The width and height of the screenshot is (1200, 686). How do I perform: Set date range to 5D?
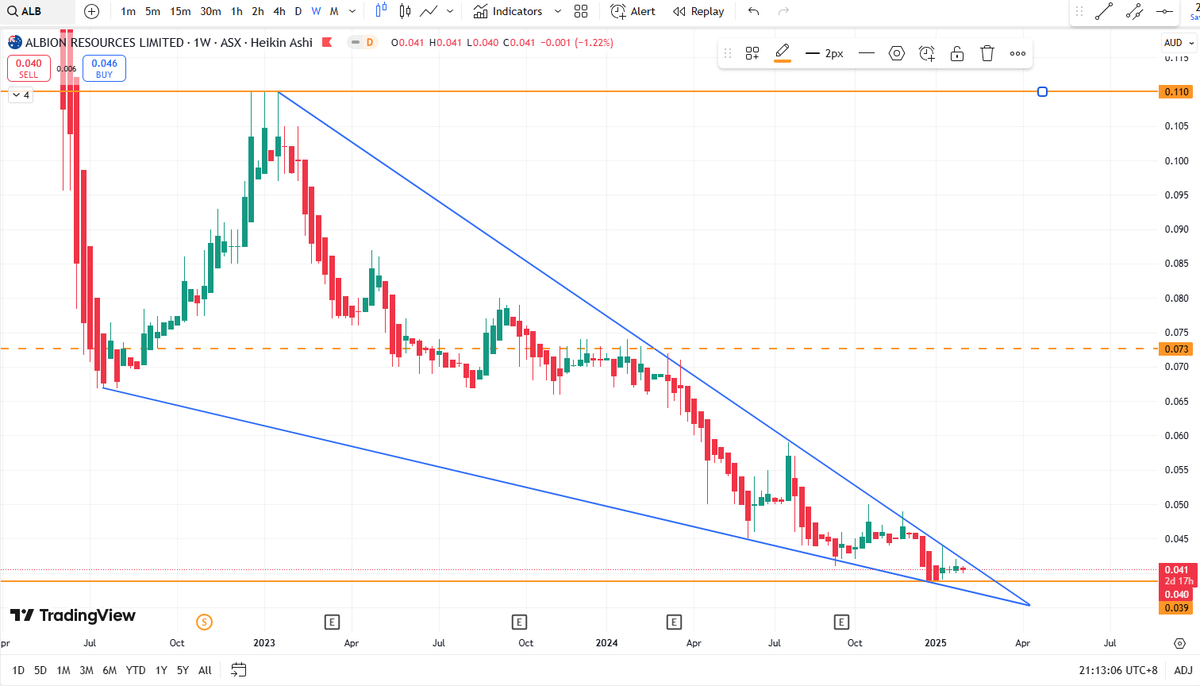click(x=40, y=670)
